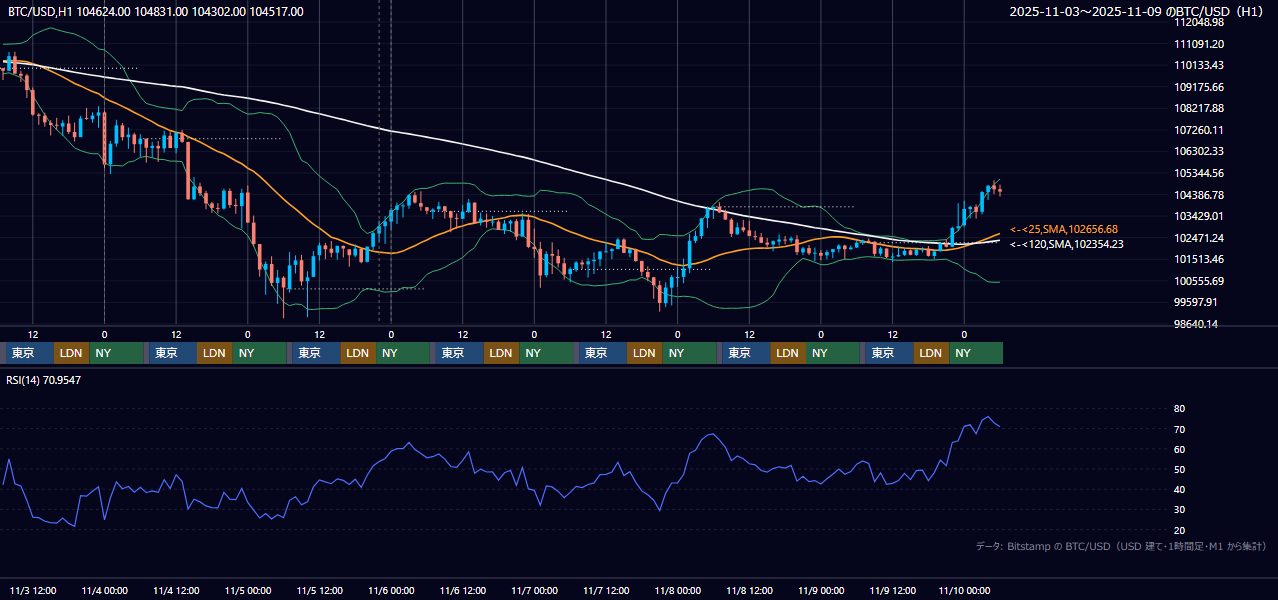Click the 11/5 12:00 date label
The height and width of the screenshot is (600, 1278).
[x=319, y=590]
